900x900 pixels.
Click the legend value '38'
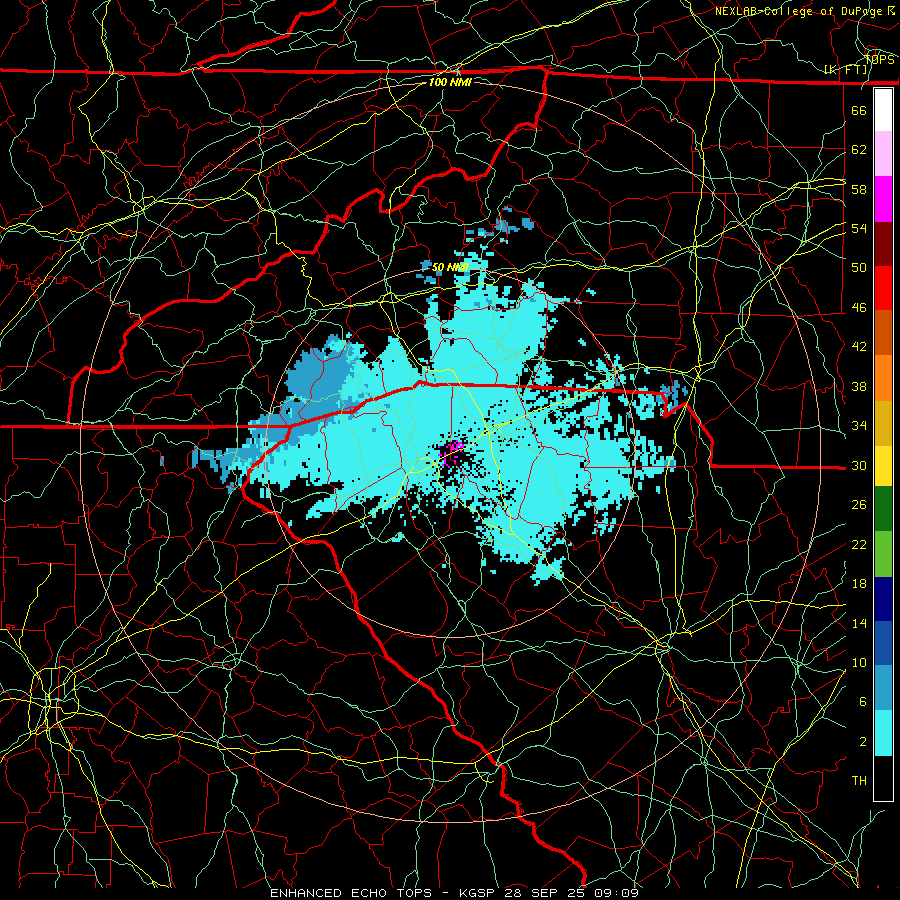(x=859, y=387)
